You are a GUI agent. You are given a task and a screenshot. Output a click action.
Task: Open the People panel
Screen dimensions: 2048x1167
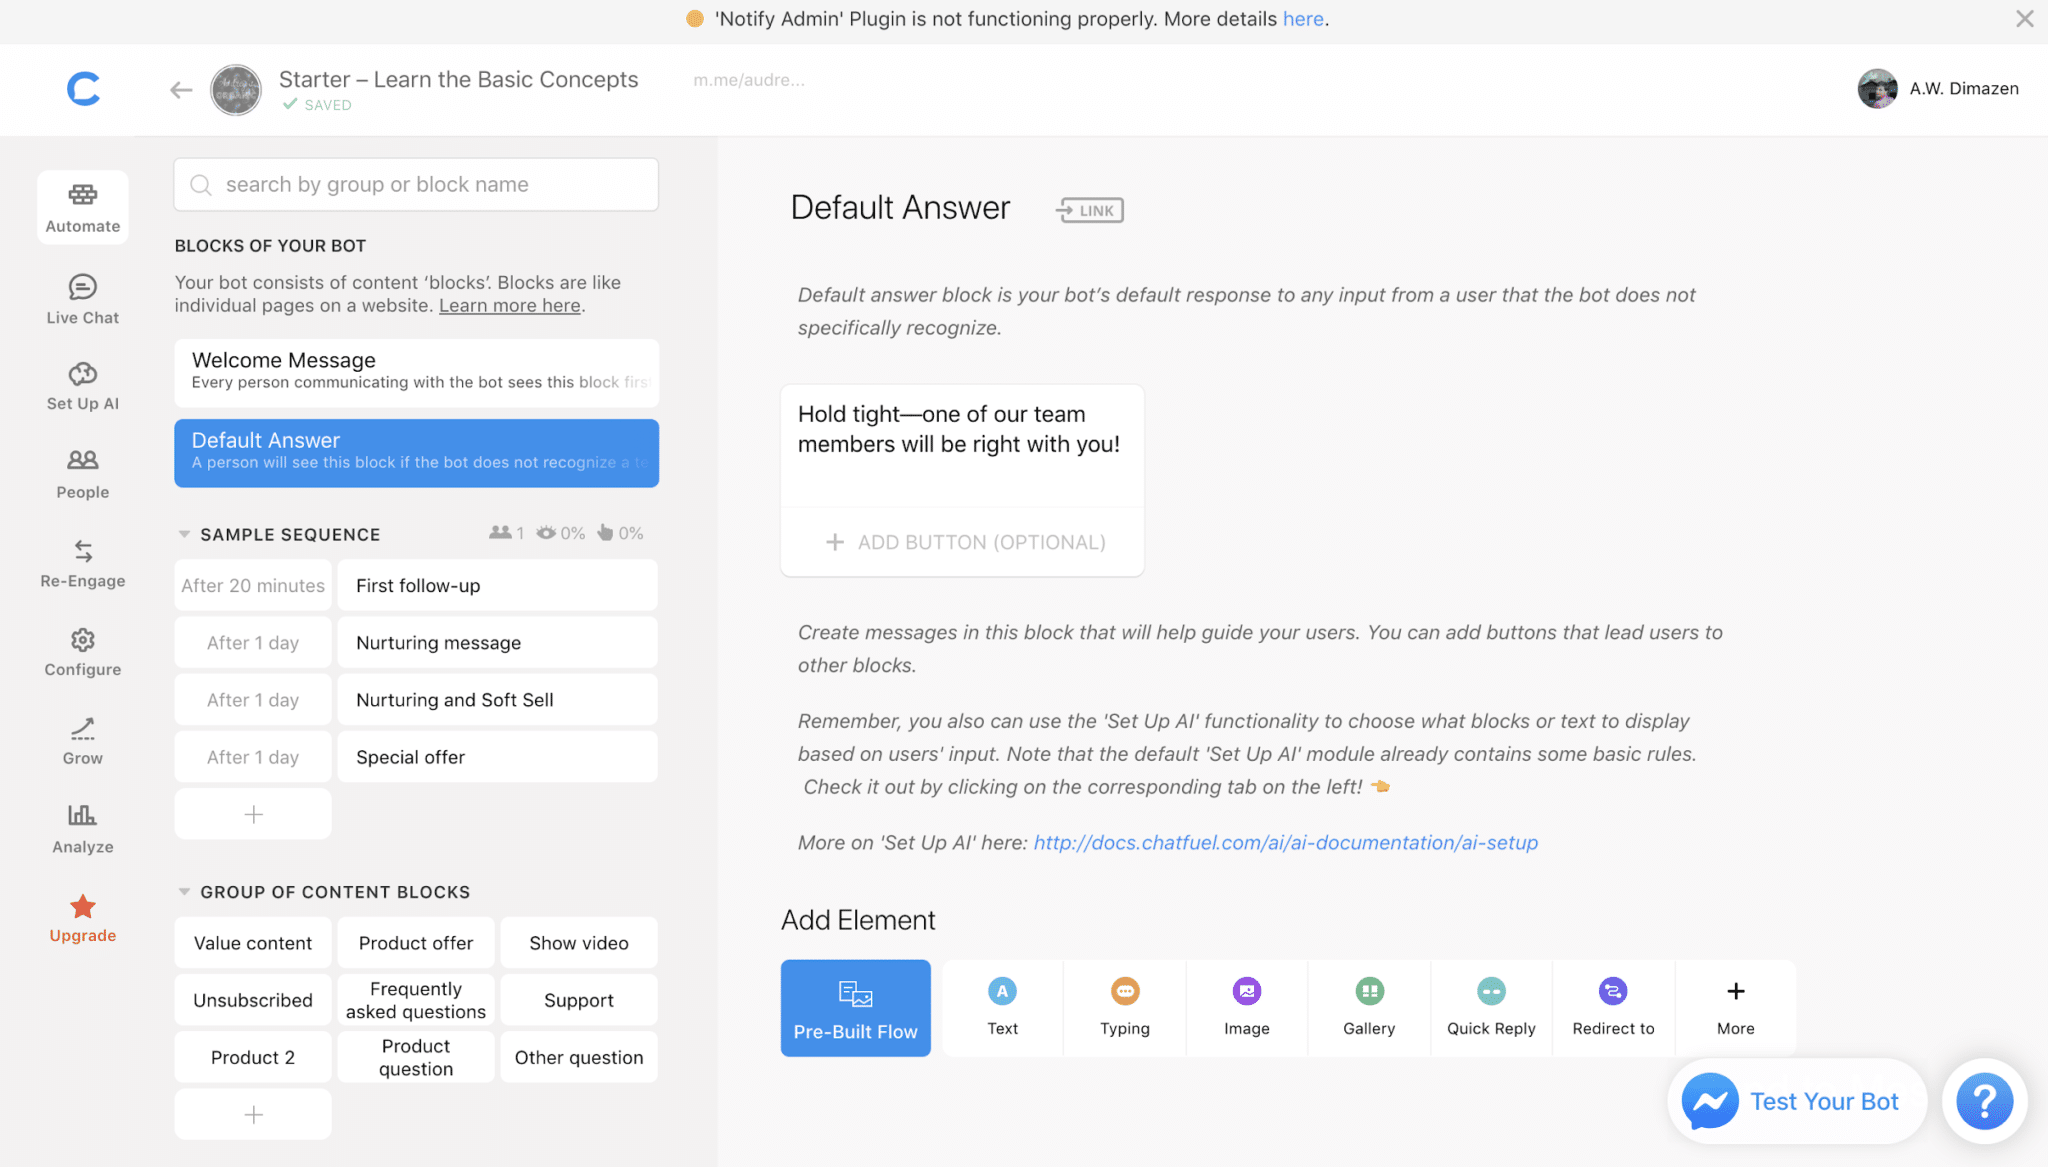point(82,472)
